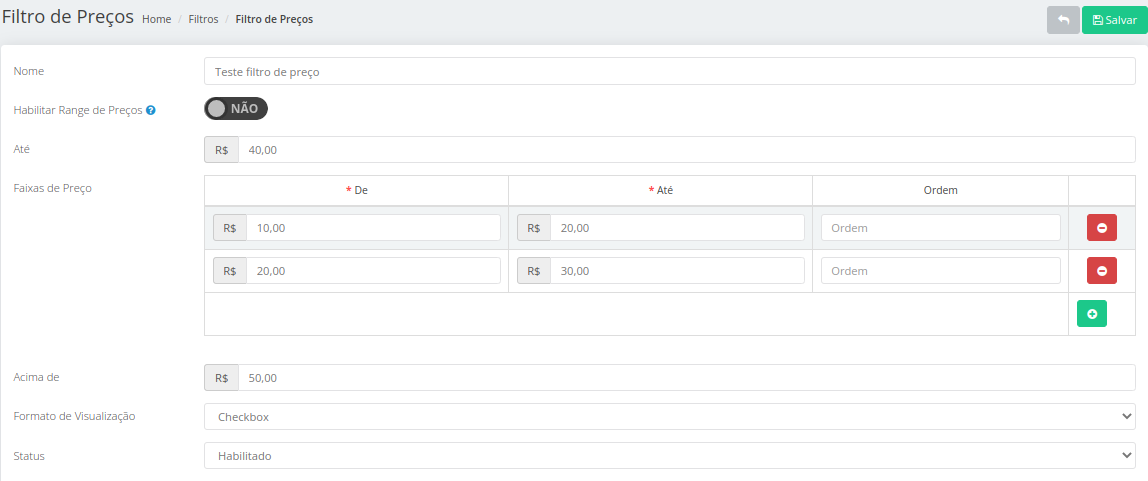Click the first row Até field with 20,00
The width and height of the screenshot is (1148, 481).
pyautogui.click(x=677, y=228)
